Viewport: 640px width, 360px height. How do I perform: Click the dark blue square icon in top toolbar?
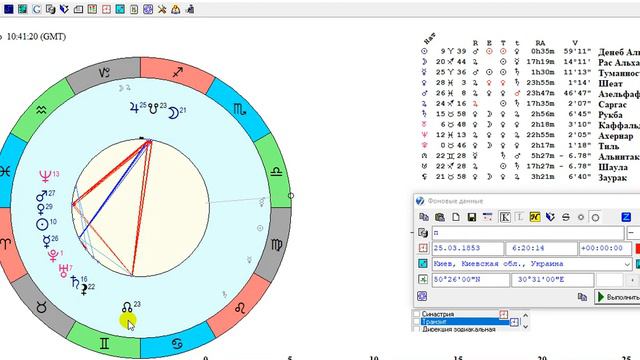9,9
